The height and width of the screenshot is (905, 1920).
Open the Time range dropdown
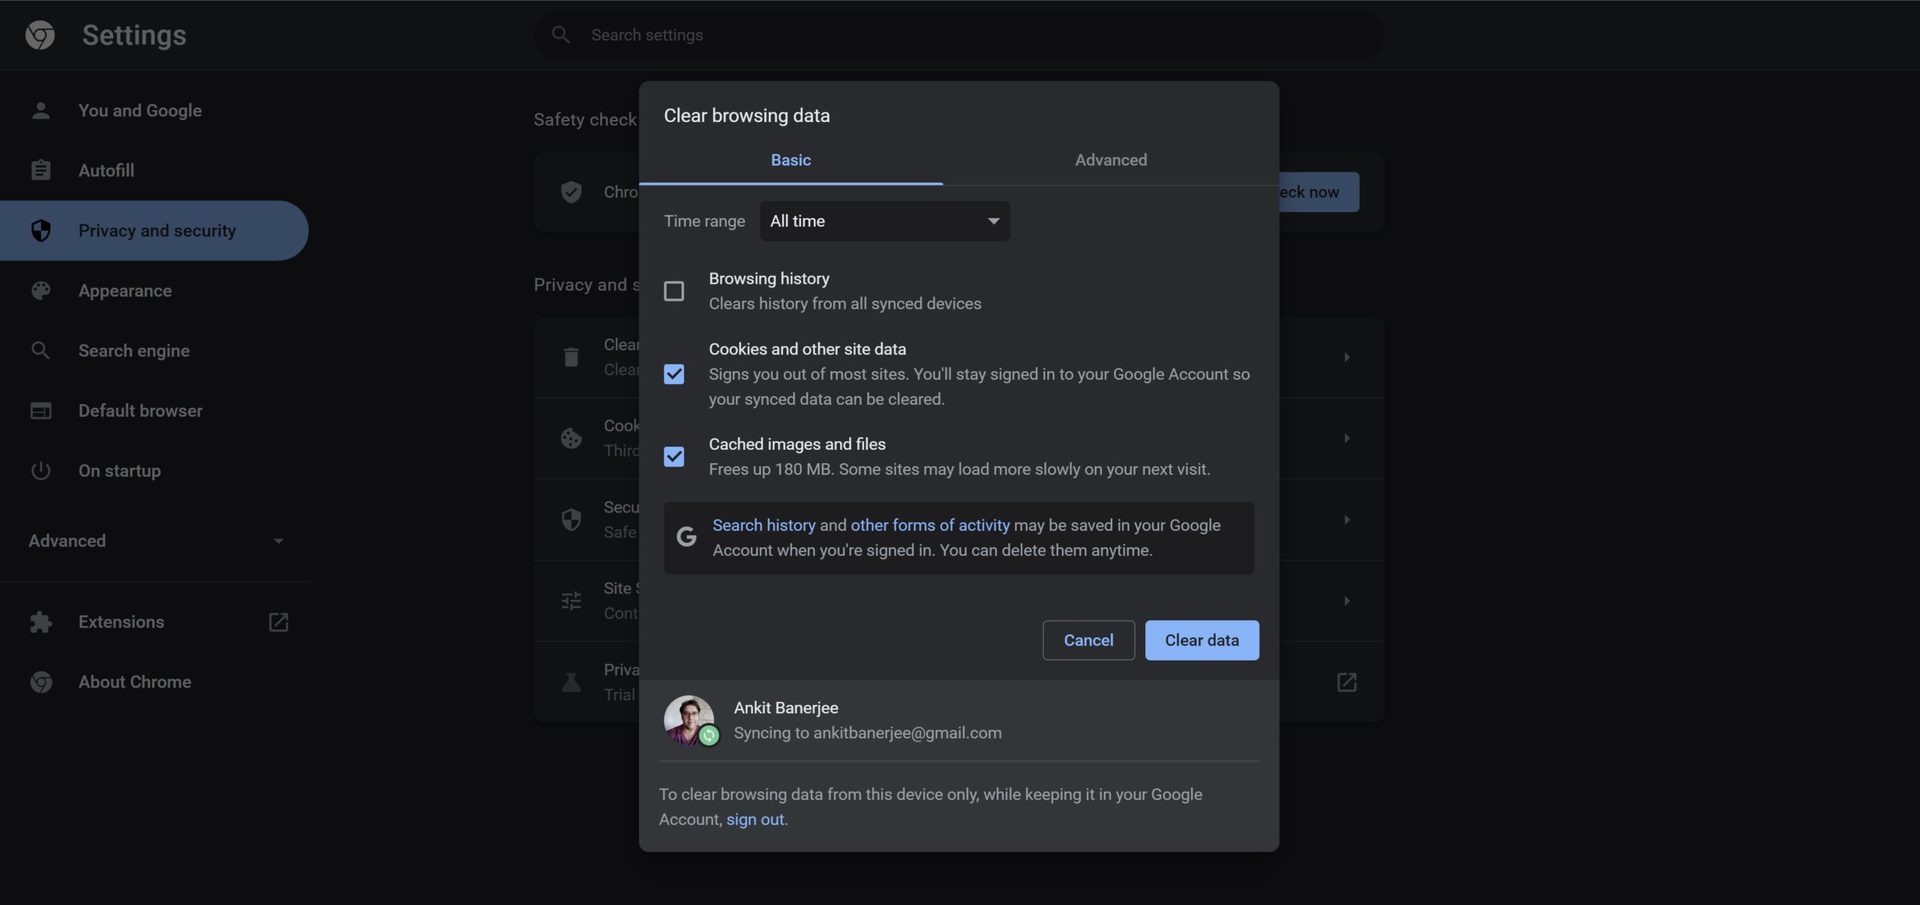884,221
